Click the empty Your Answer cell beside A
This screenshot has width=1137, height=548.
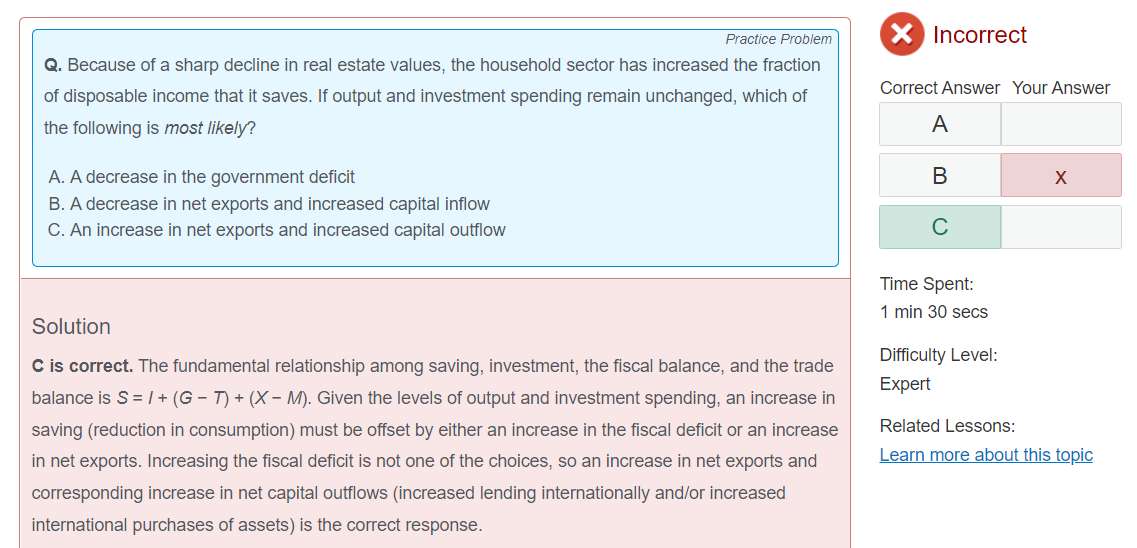(1060, 124)
